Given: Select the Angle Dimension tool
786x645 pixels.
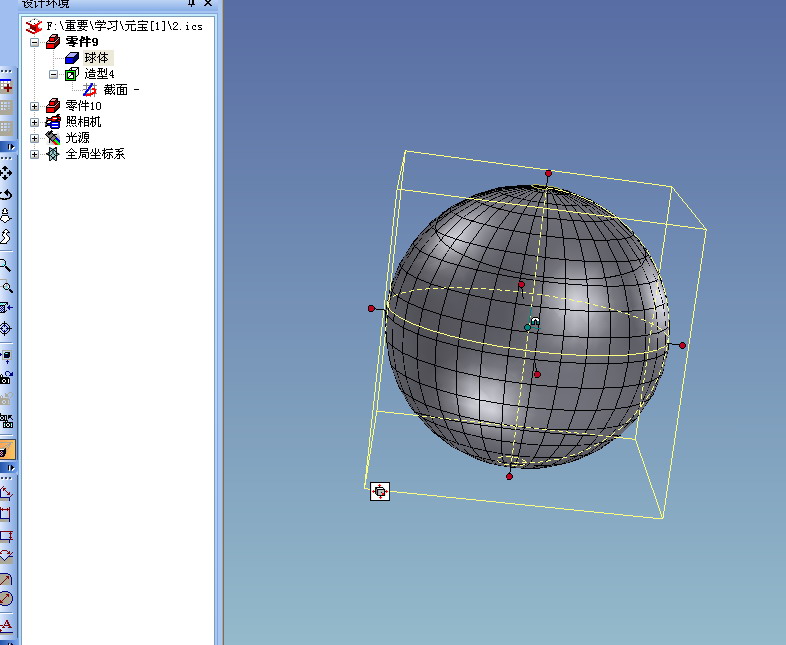Looking at the screenshot, I should pos(6,556).
